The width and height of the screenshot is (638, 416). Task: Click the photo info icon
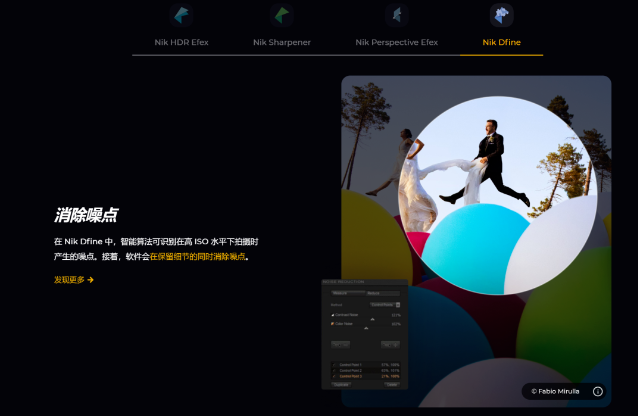(597, 391)
